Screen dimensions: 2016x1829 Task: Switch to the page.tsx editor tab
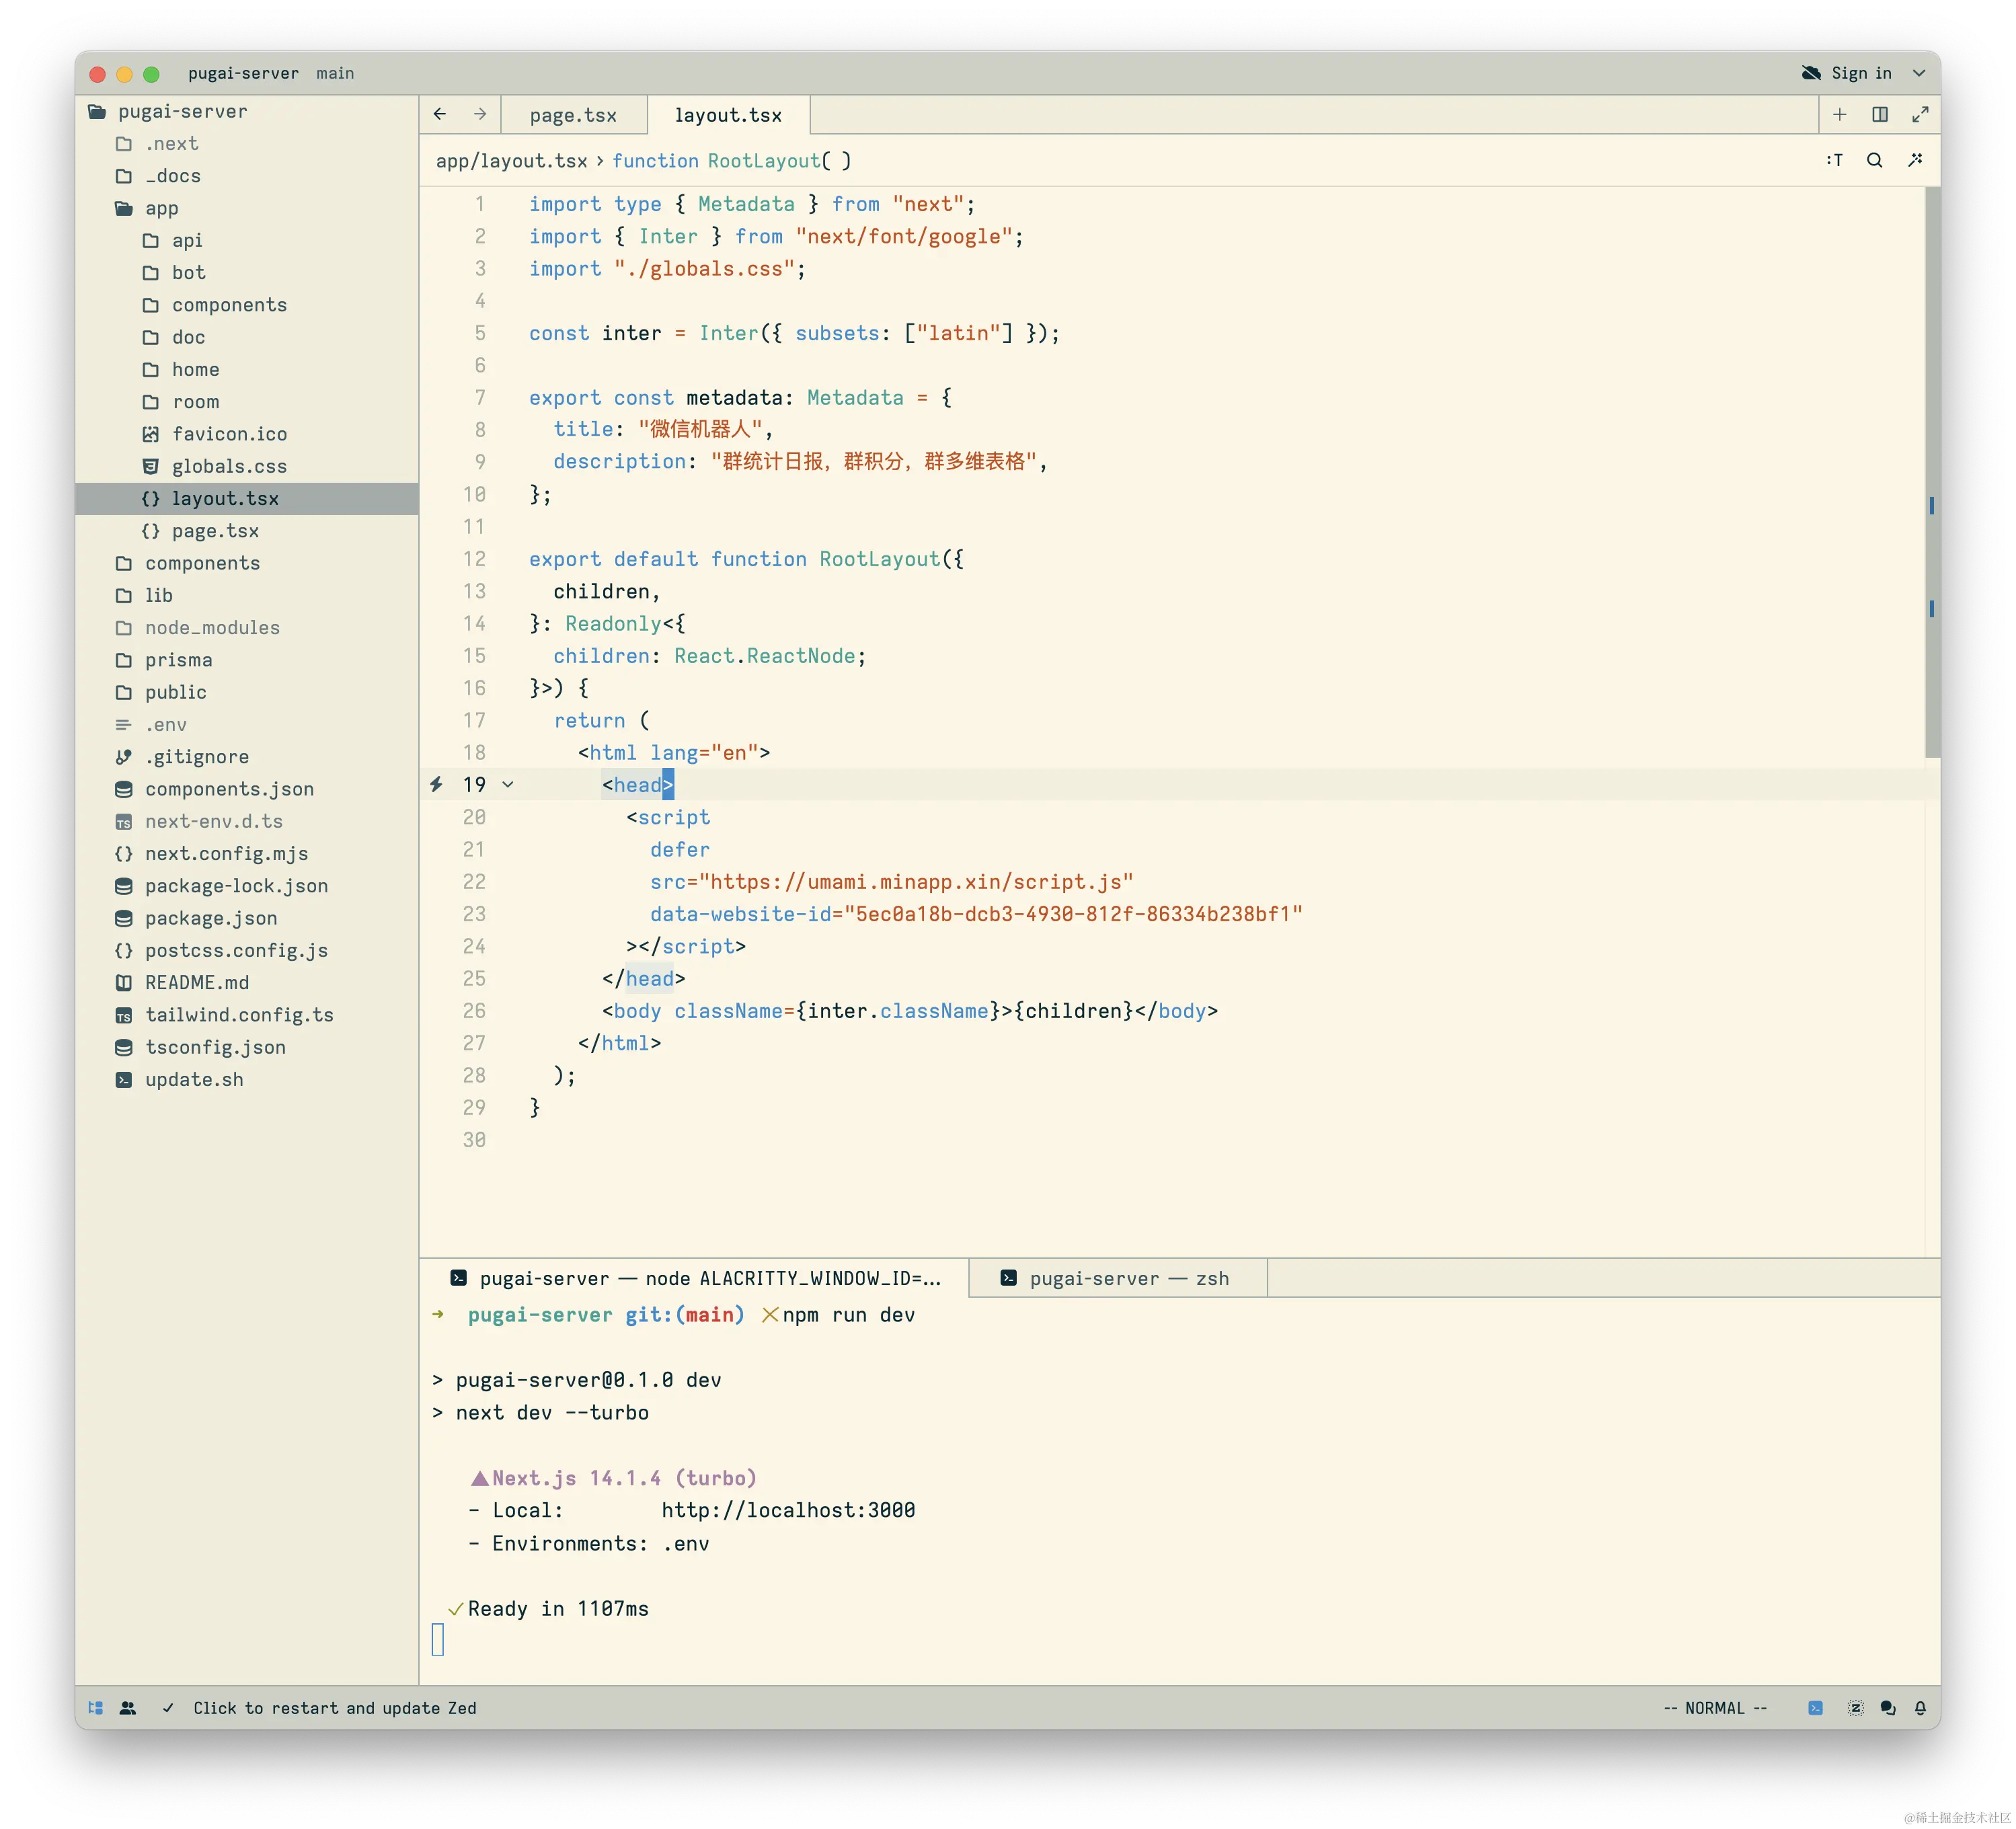573,115
